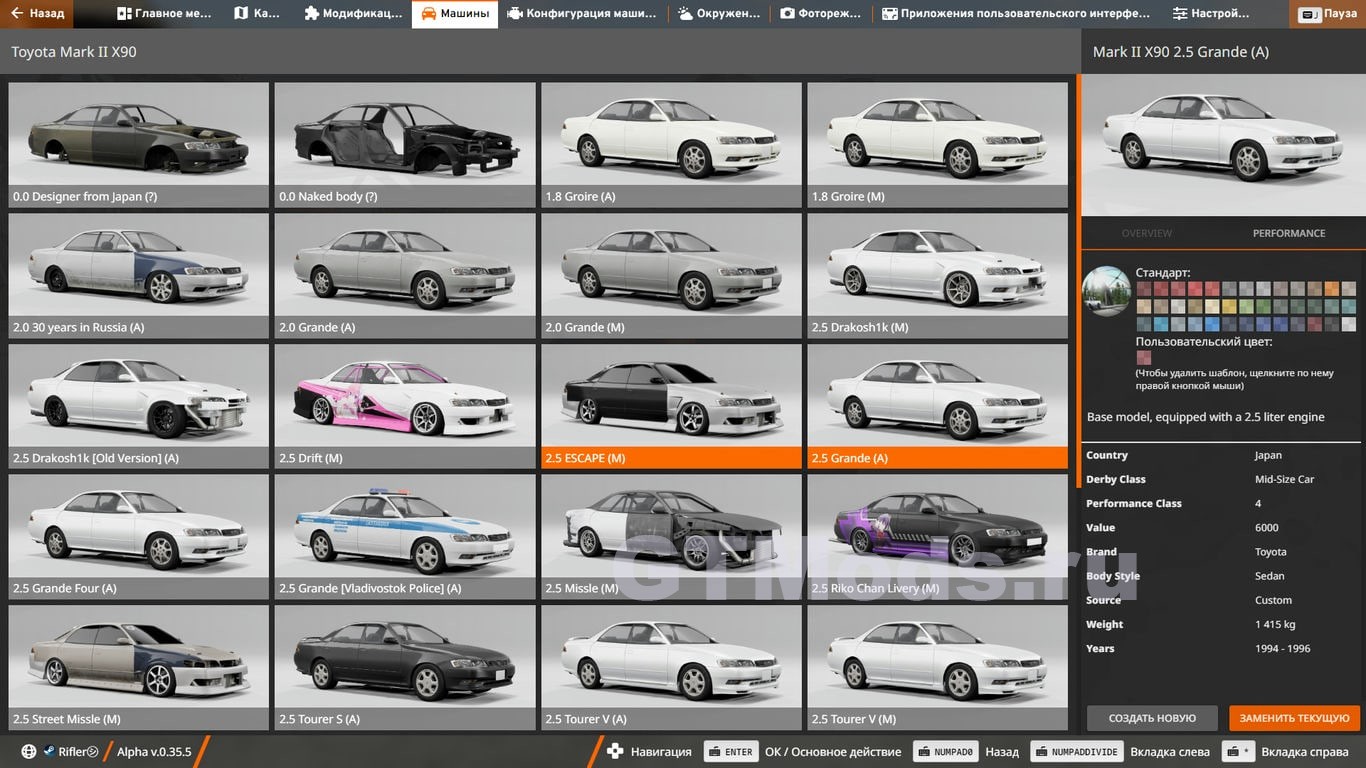Open Окружение weather icon tab
Image resolution: width=1366 pixels, height=768 pixels.
pos(720,14)
